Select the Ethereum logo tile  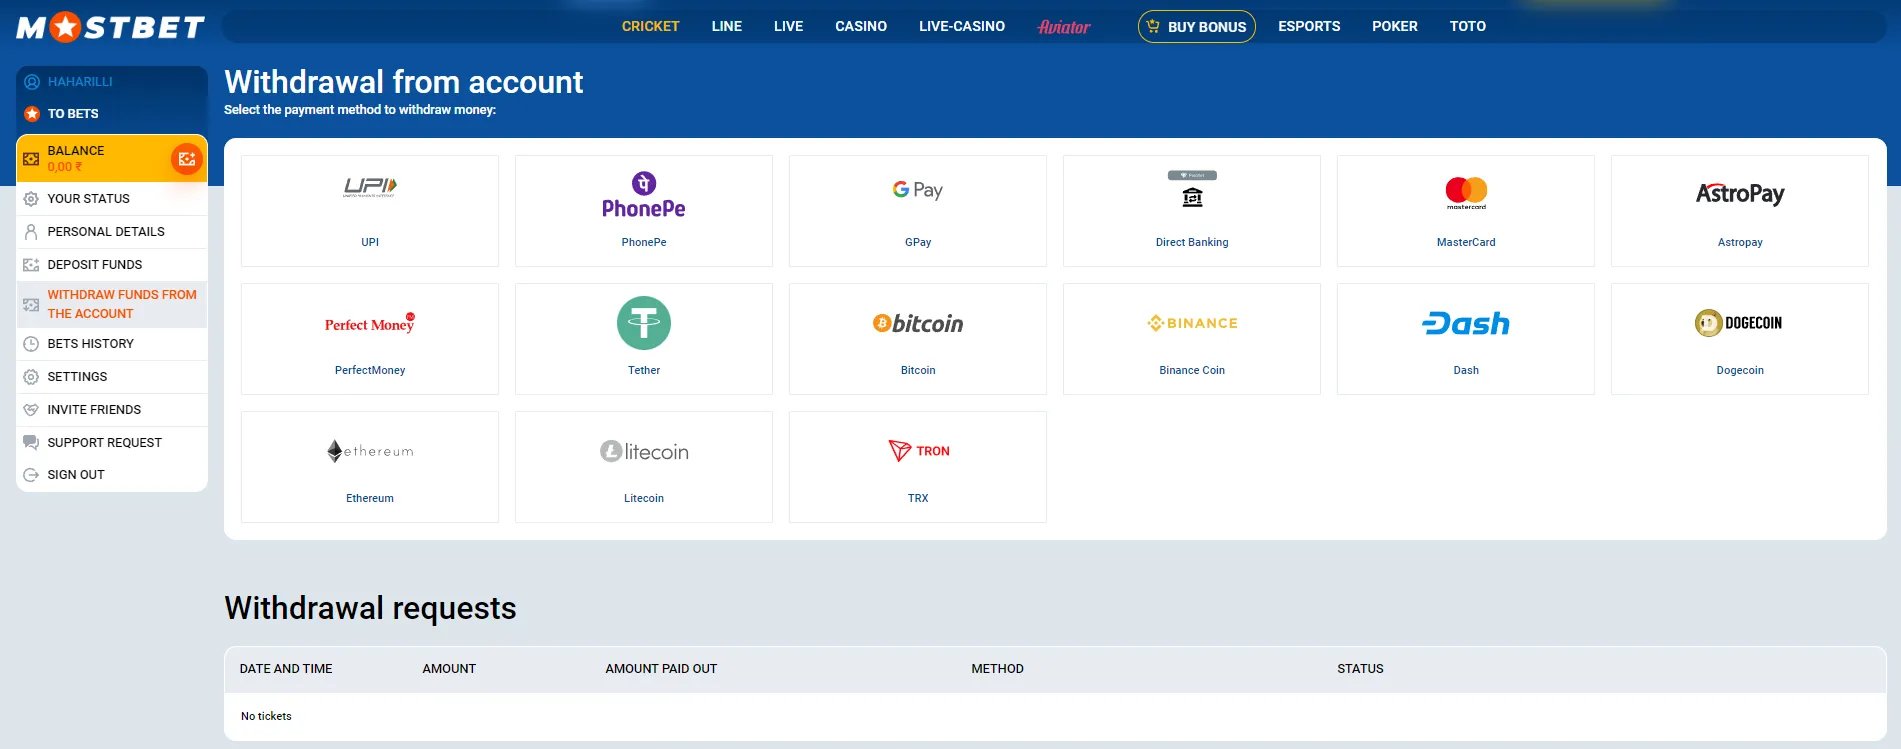pos(370,452)
